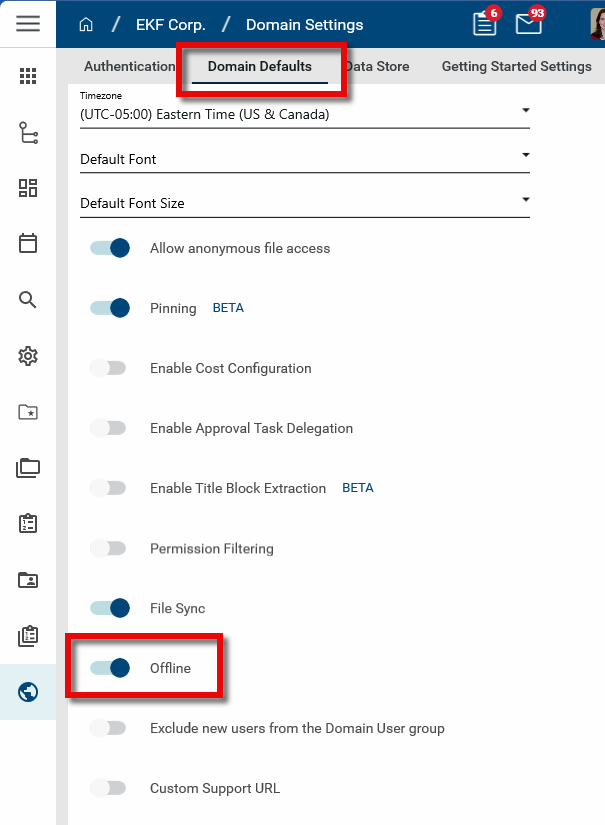The height and width of the screenshot is (825, 605).
Task: Open the apps grid icon in sidebar
Action: click(28, 76)
